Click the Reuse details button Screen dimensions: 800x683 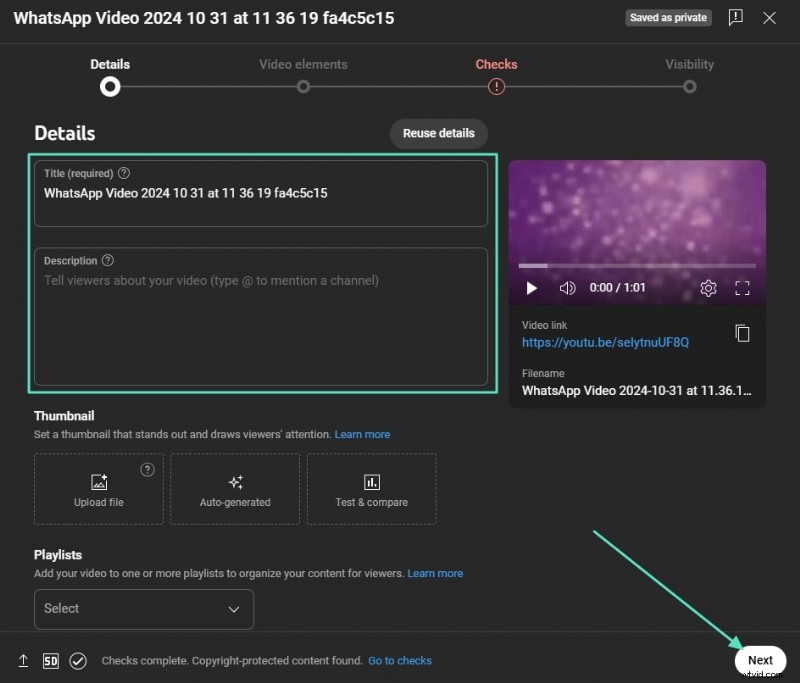coord(438,133)
